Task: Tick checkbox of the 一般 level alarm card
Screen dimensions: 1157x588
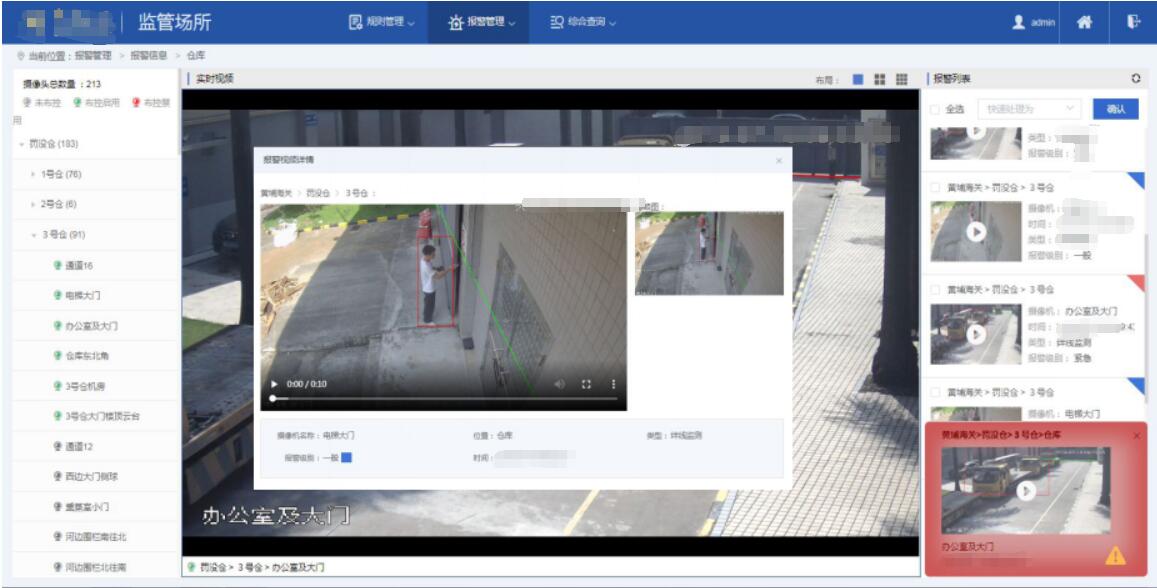Action: pos(935,187)
